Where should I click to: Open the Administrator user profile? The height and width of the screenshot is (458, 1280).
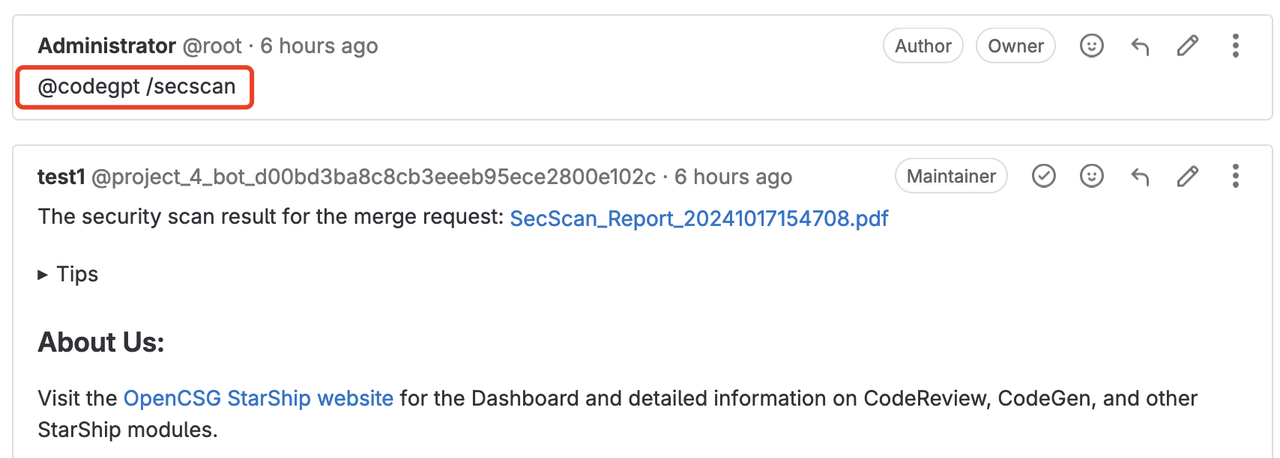(106, 46)
